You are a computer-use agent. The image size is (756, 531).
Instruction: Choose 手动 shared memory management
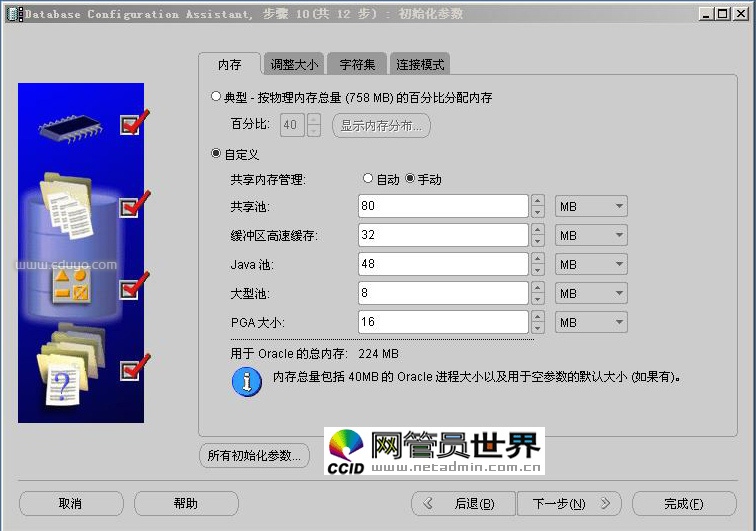410,178
